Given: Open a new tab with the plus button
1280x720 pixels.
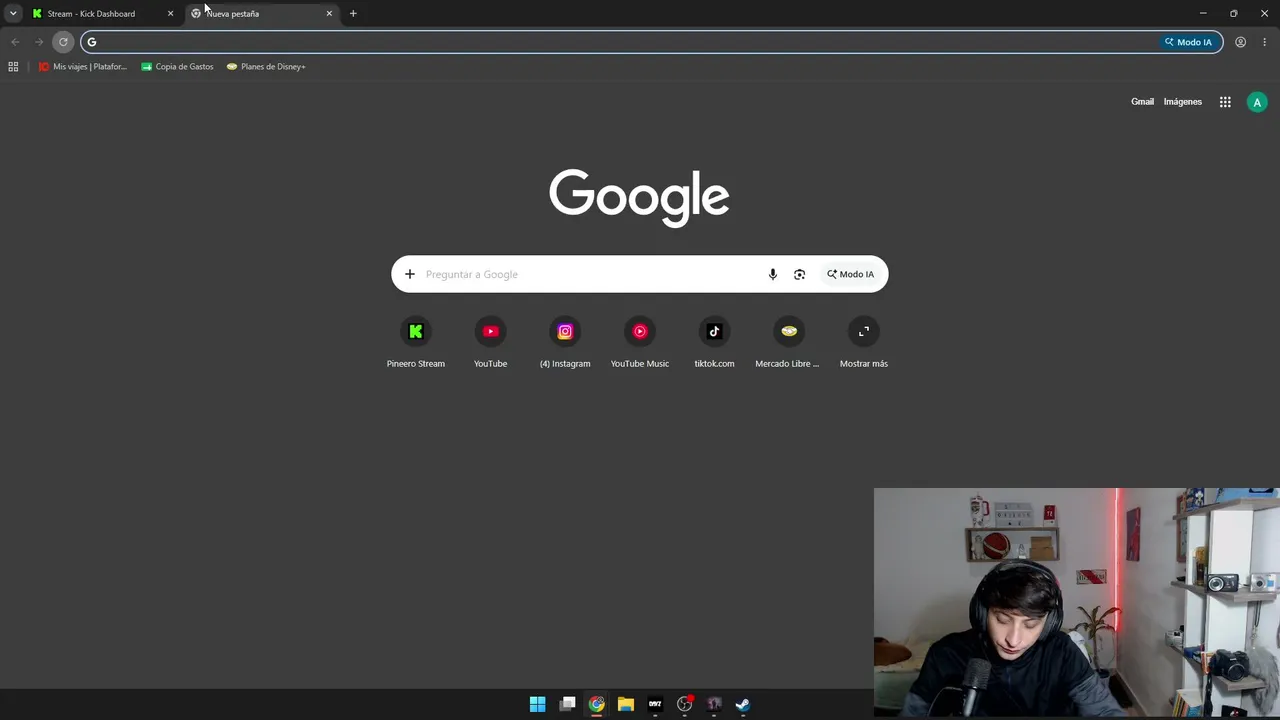Looking at the screenshot, I should [353, 14].
